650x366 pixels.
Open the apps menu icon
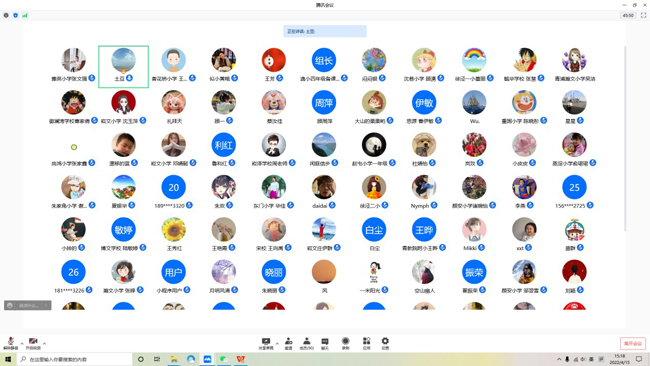click(366, 343)
